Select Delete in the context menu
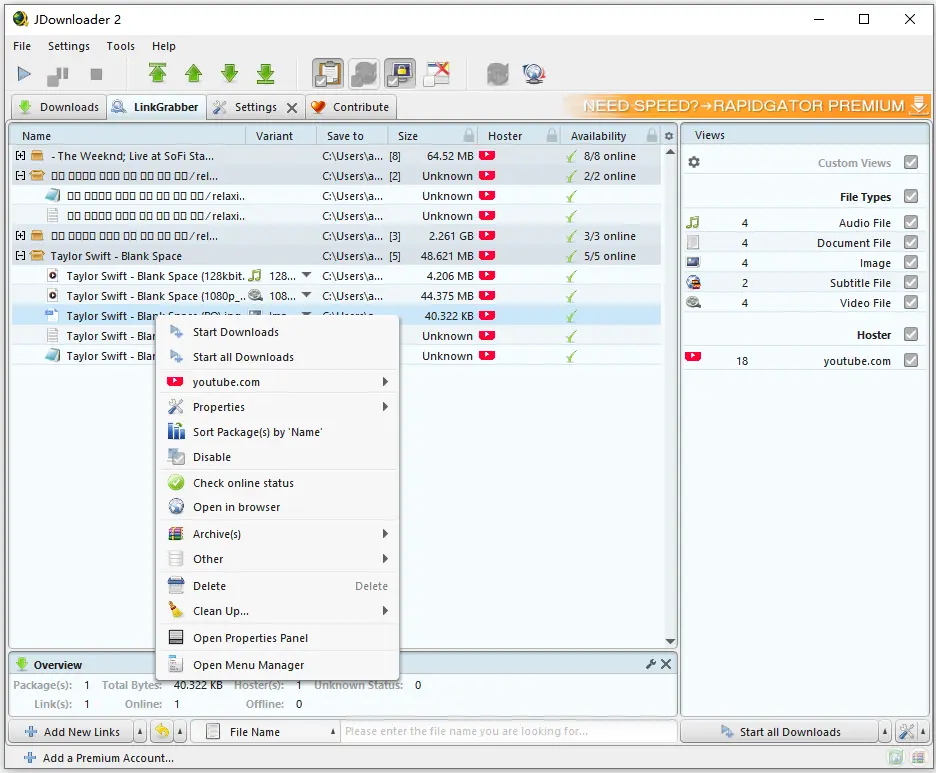 click(278, 586)
